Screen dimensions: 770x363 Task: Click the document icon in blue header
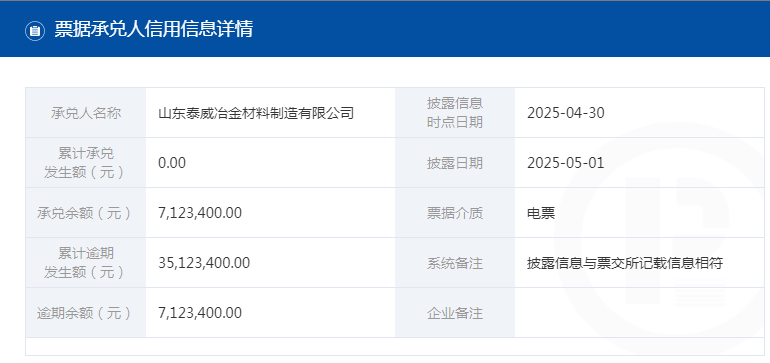(x=35, y=30)
